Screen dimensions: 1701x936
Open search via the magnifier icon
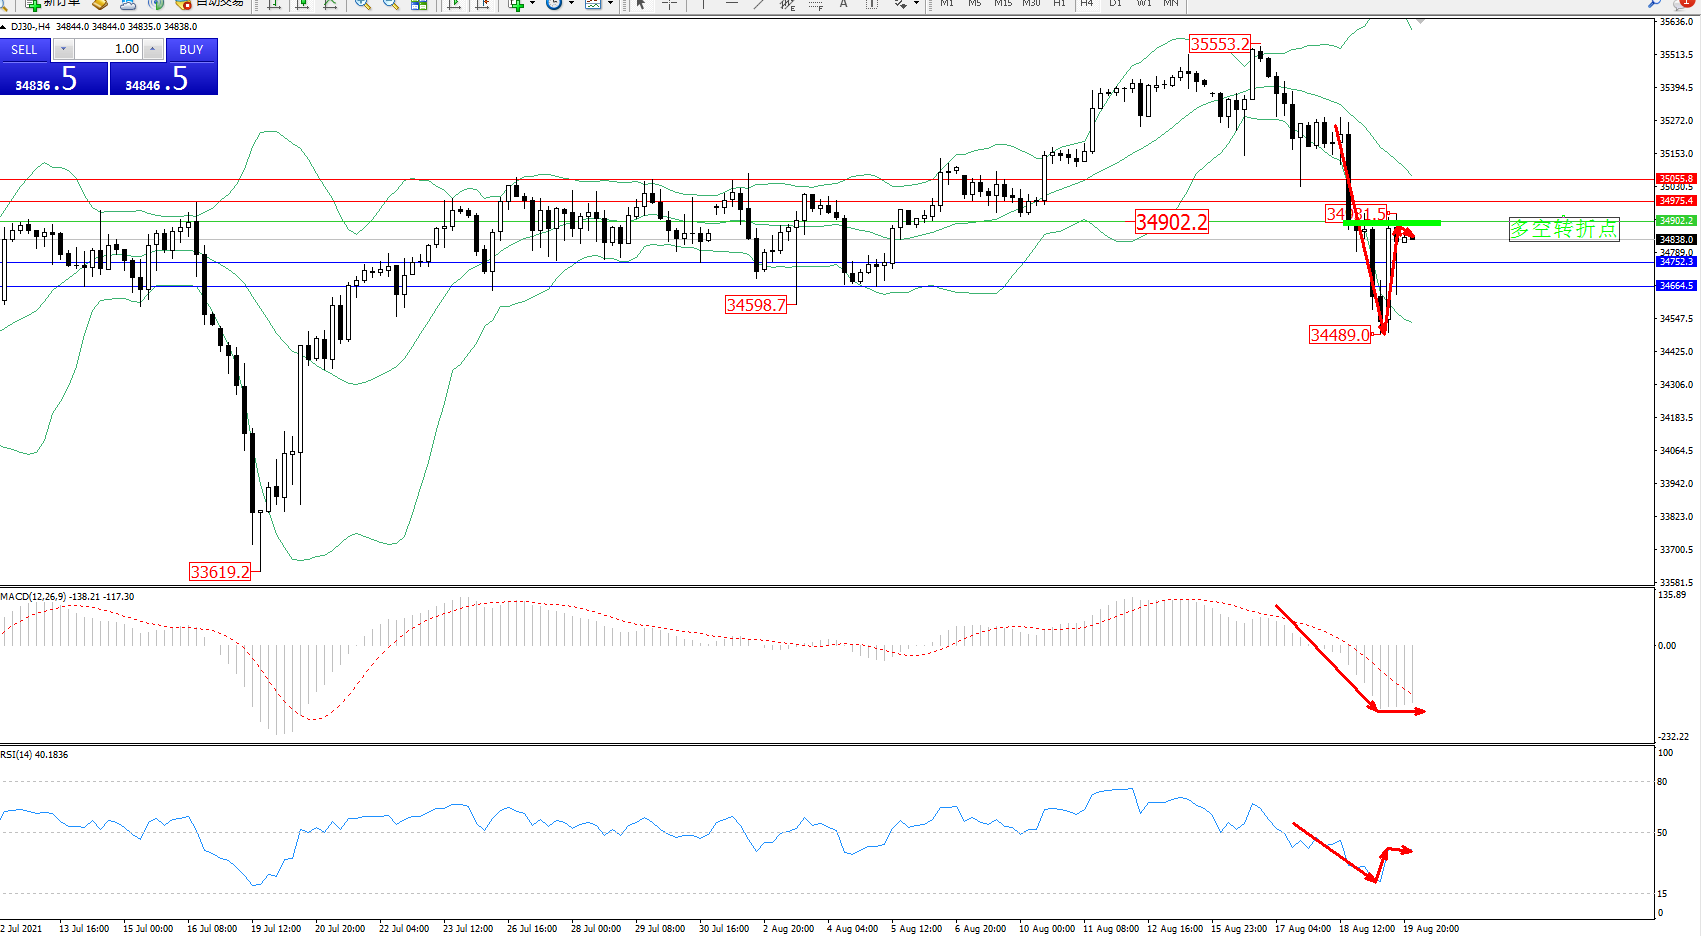pos(1654,4)
